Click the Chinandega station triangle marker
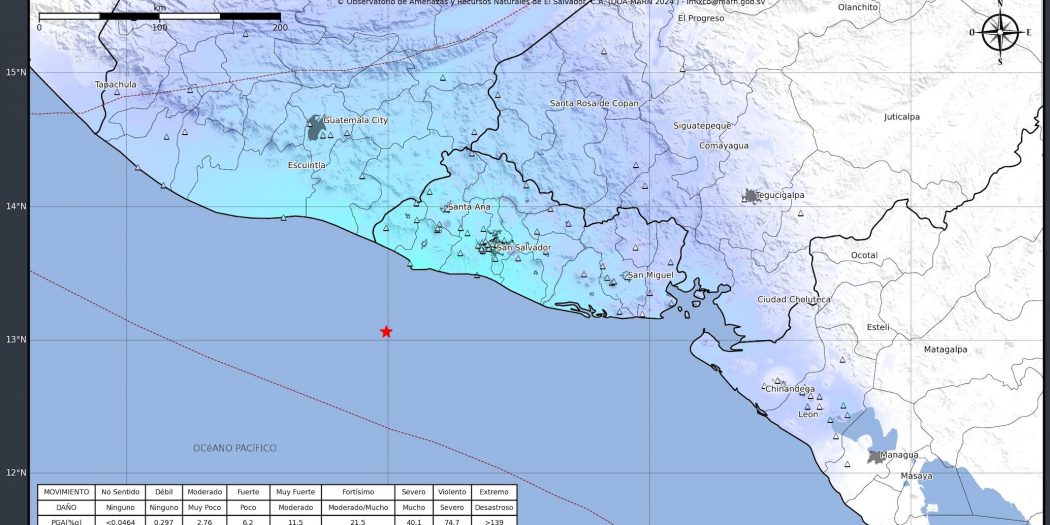Screen dimensions: 1050x525 click(777, 381)
